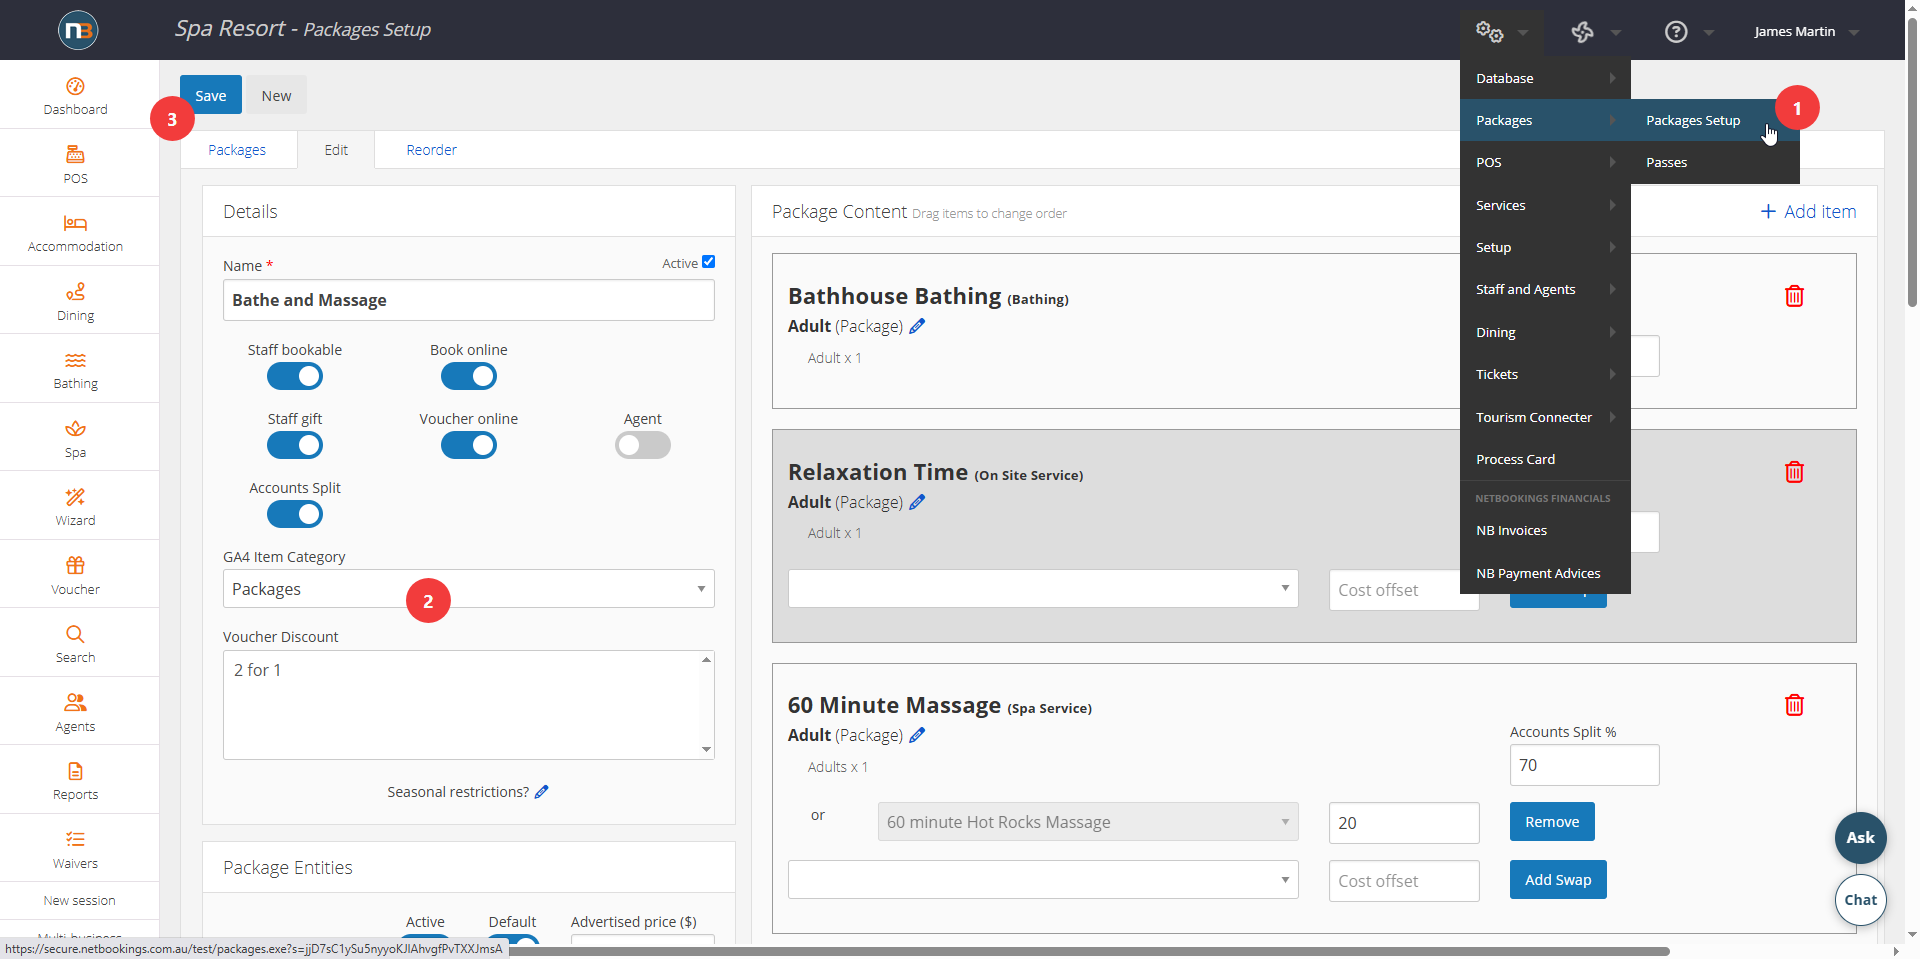Edit Relaxation Time Adult package pencil
This screenshot has height=959, width=1920.
click(x=917, y=502)
